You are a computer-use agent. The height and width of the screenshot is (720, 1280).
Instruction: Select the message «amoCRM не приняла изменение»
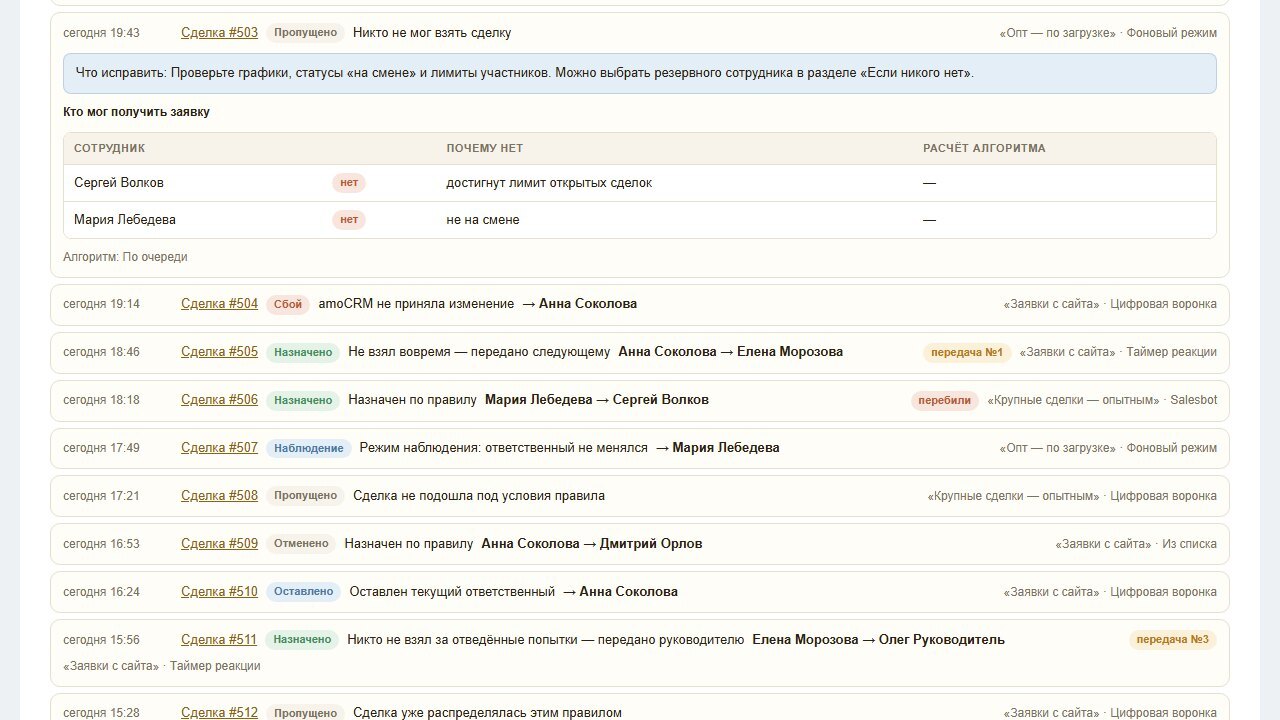(x=416, y=304)
